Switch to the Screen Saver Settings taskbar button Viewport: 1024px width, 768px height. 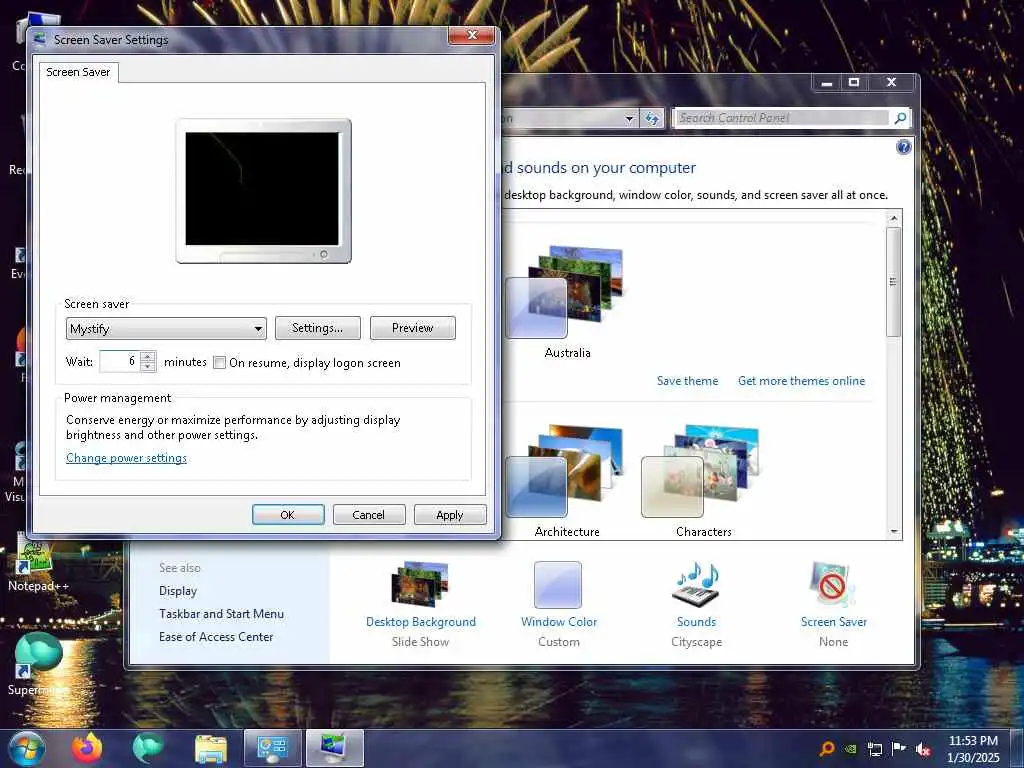click(x=334, y=748)
